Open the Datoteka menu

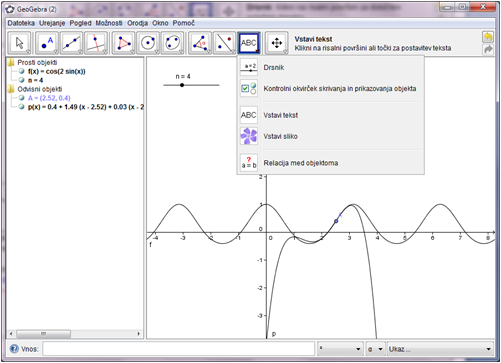pos(21,23)
